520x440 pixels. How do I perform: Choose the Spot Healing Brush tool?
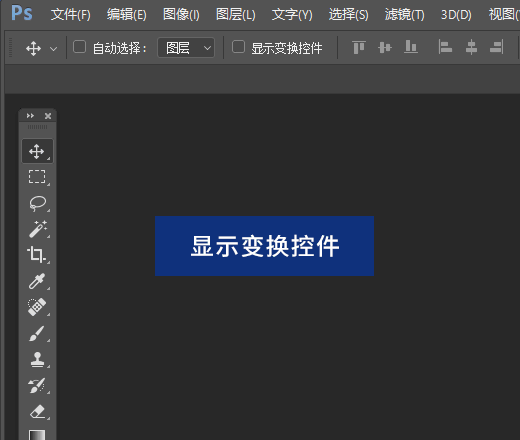37,307
